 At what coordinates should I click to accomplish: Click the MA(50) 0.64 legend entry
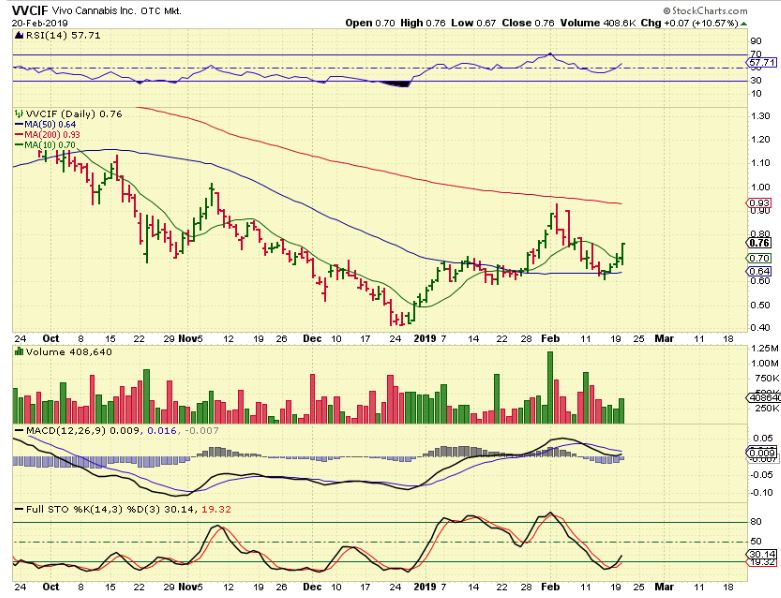pos(50,124)
